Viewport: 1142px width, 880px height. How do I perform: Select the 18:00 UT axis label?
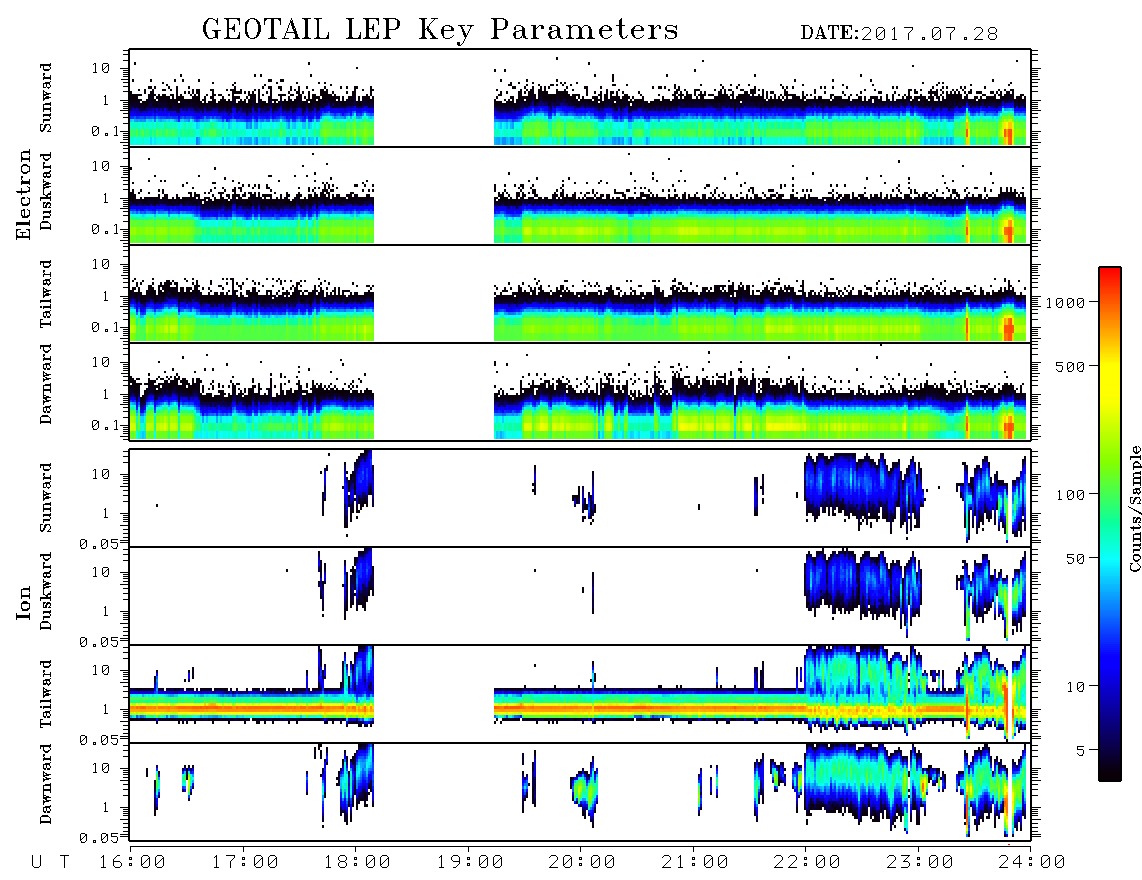tap(357, 863)
